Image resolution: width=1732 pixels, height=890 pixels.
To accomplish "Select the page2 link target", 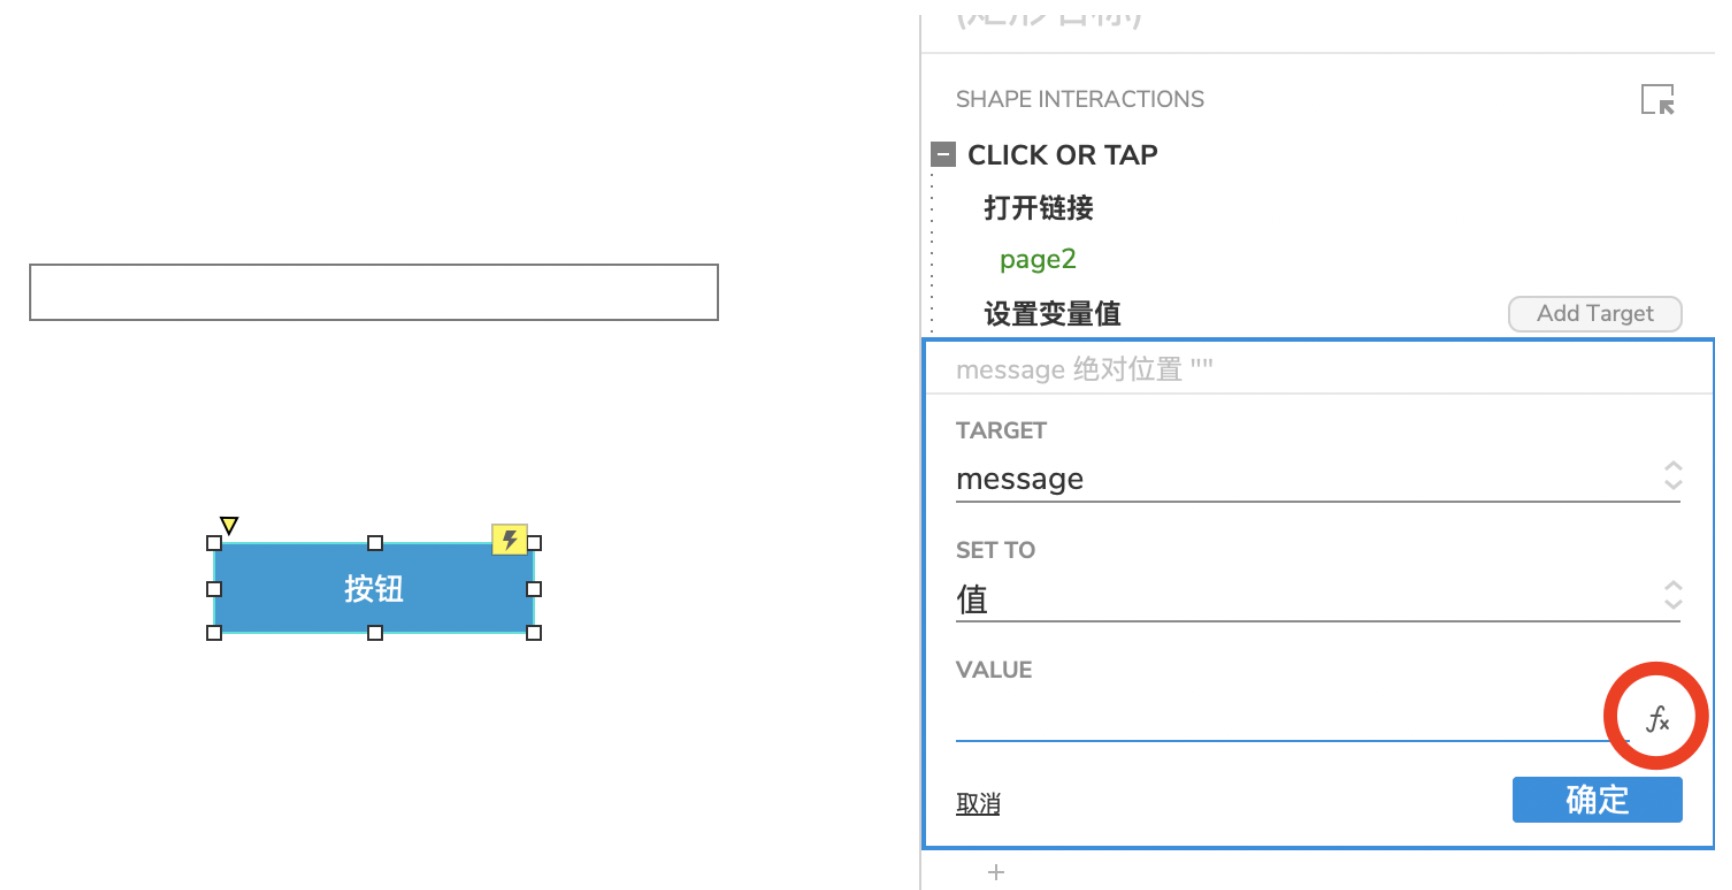I will pyautogui.click(x=1037, y=260).
